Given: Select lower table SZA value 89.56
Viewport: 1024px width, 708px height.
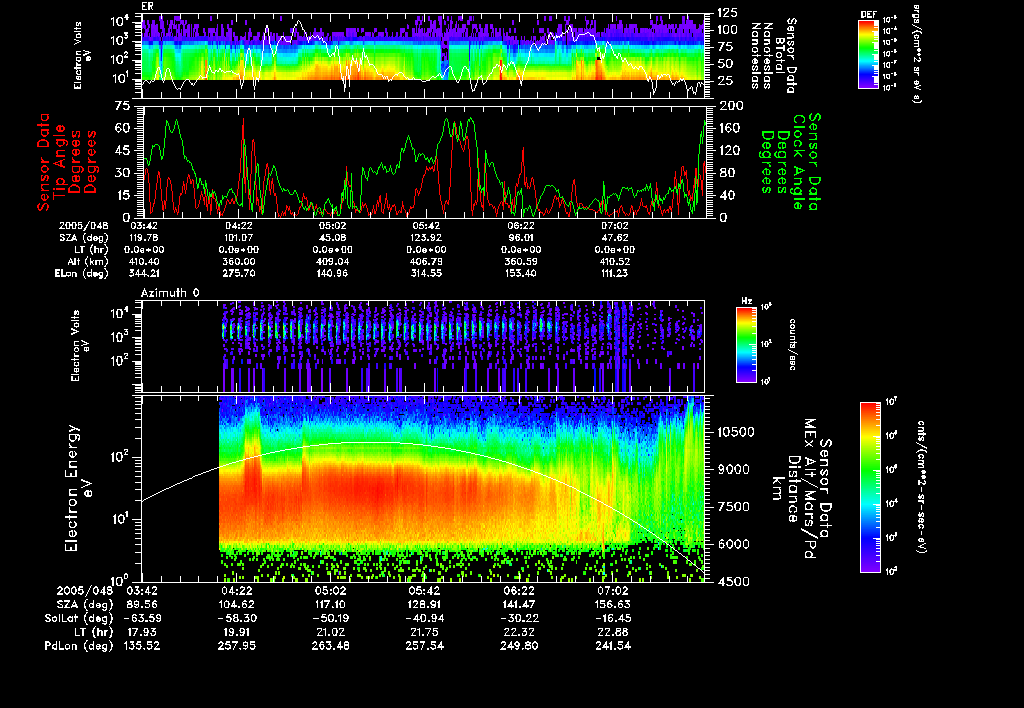Looking at the screenshot, I should (141, 605).
